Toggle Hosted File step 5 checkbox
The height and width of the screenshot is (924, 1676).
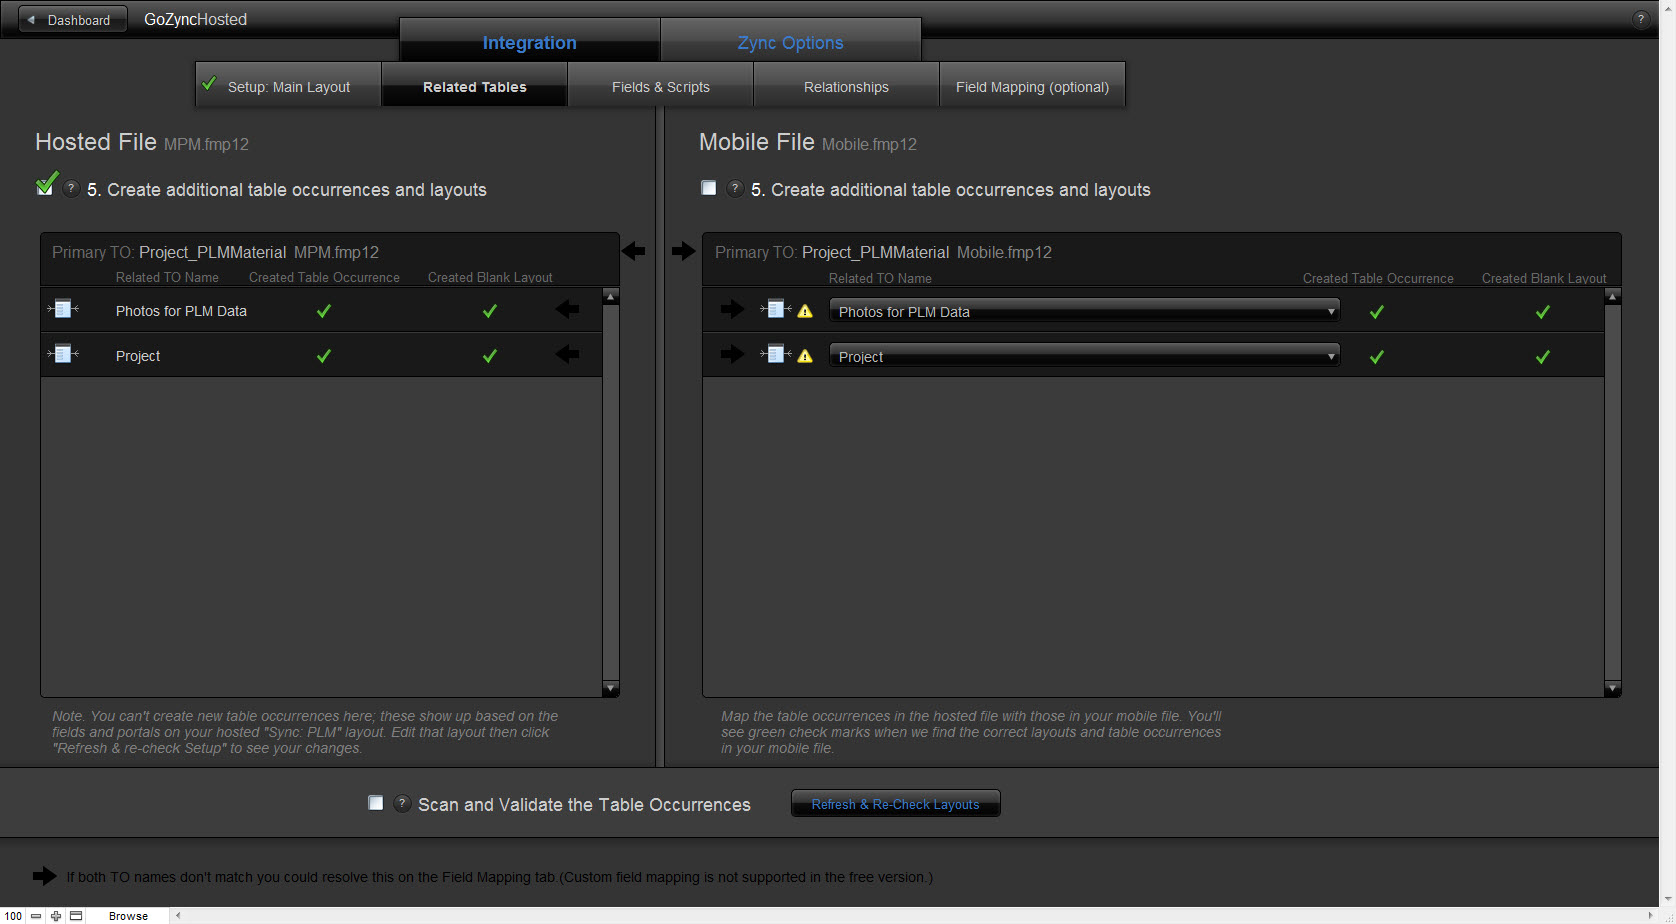point(44,187)
